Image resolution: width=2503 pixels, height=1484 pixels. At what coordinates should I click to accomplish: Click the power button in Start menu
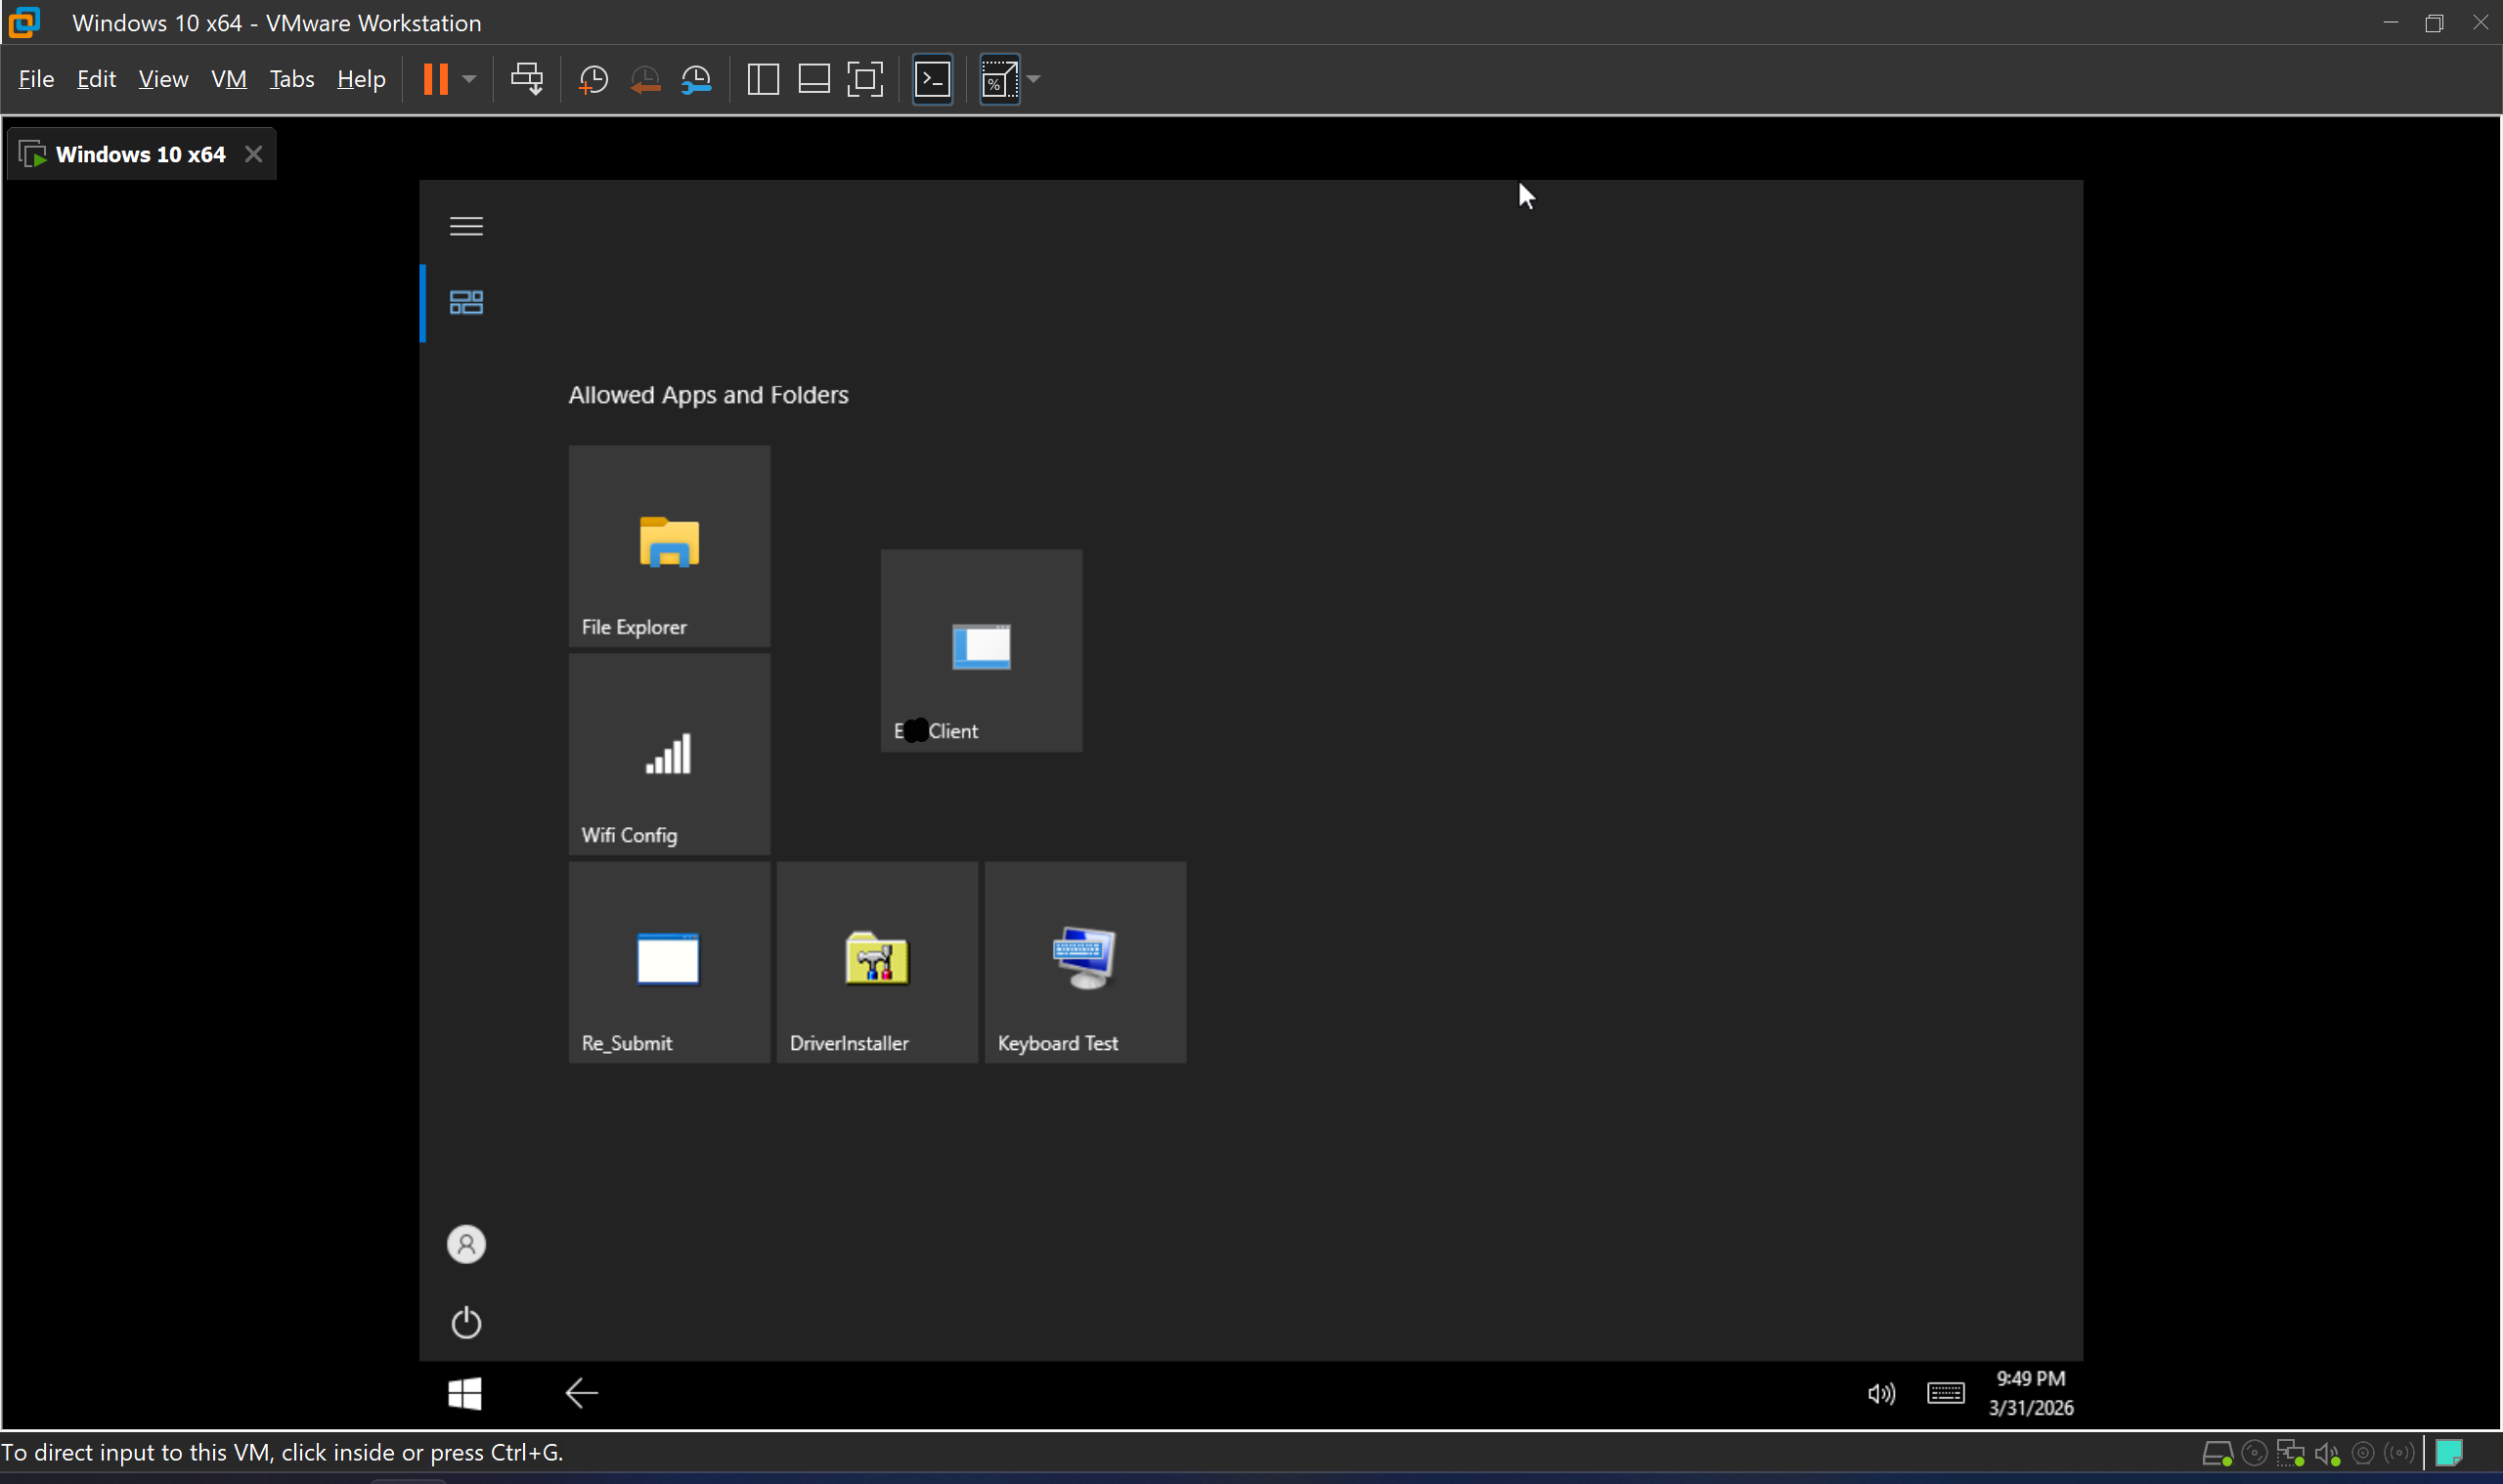[x=466, y=1321]
